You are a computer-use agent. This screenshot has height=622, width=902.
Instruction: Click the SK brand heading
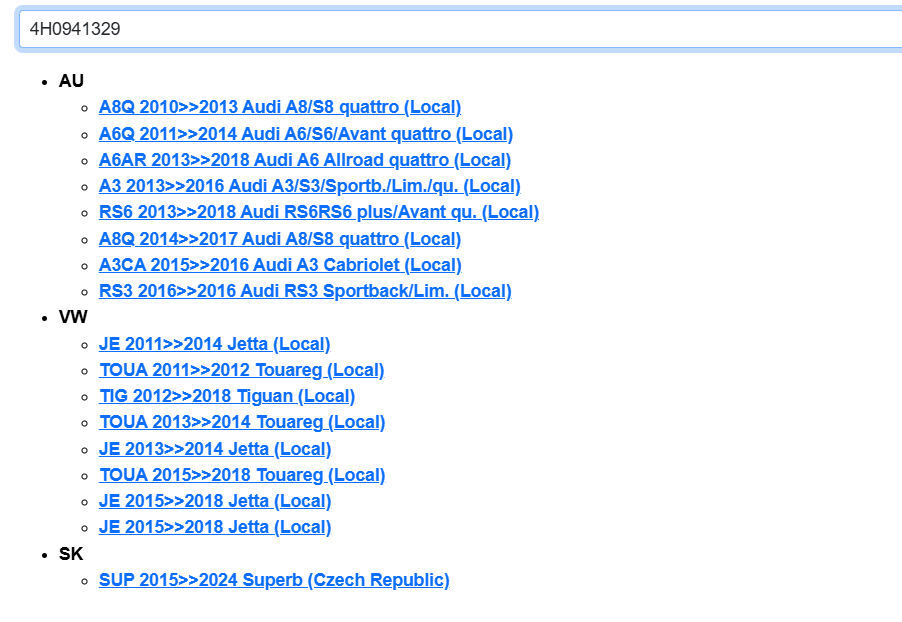coord(71,554)
